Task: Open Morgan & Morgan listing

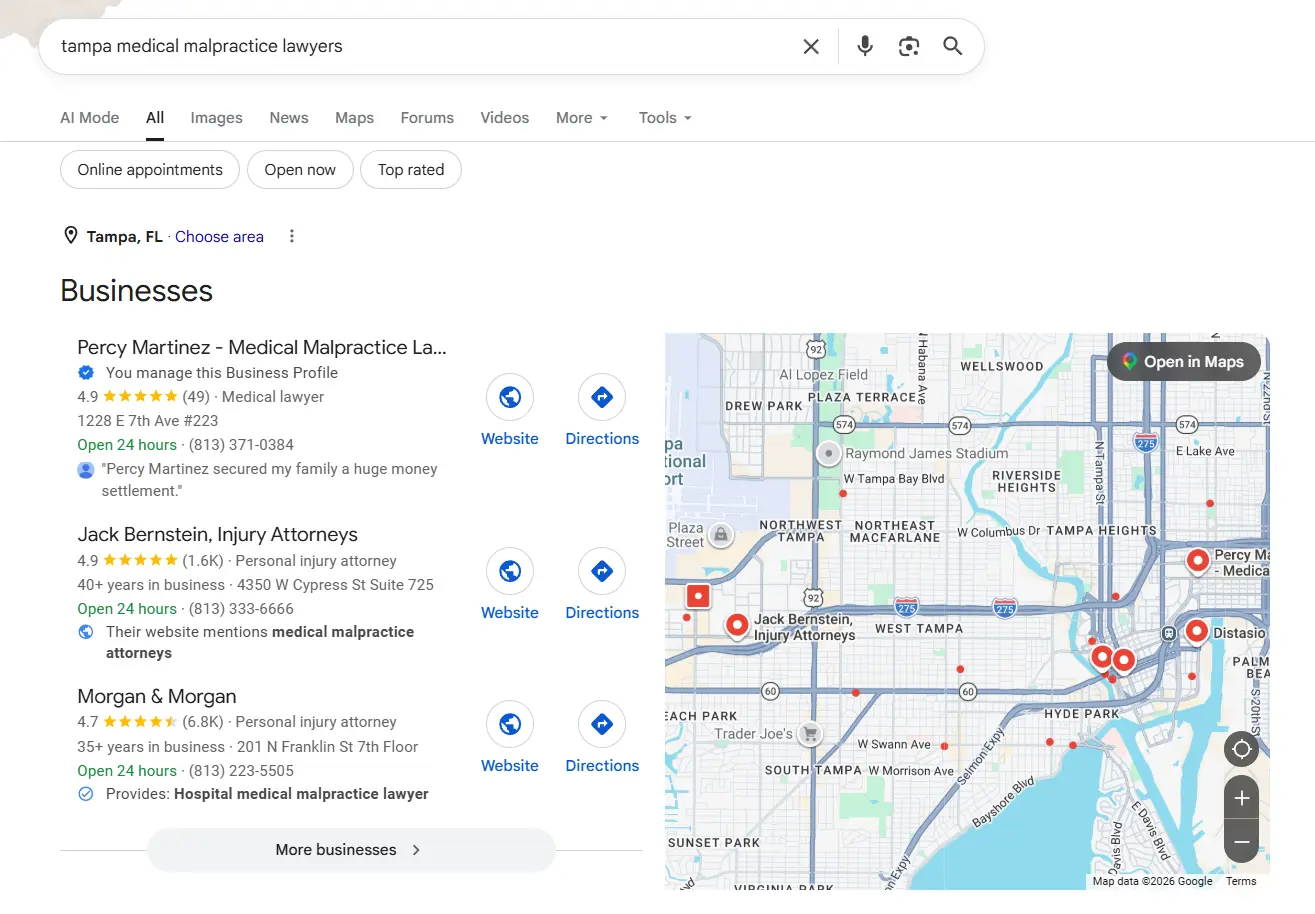Action: [x=156, y=697]
